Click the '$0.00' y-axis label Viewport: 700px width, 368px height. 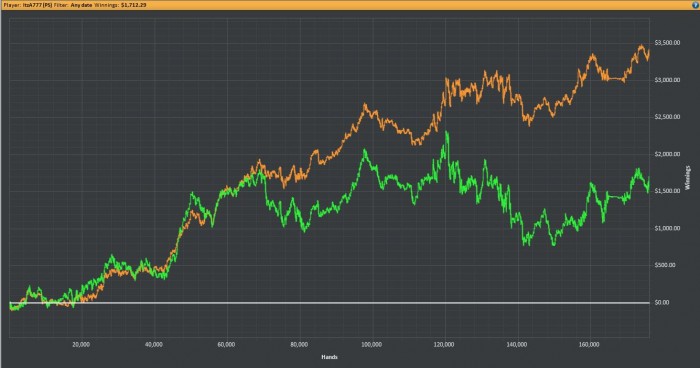pos(662,302)
